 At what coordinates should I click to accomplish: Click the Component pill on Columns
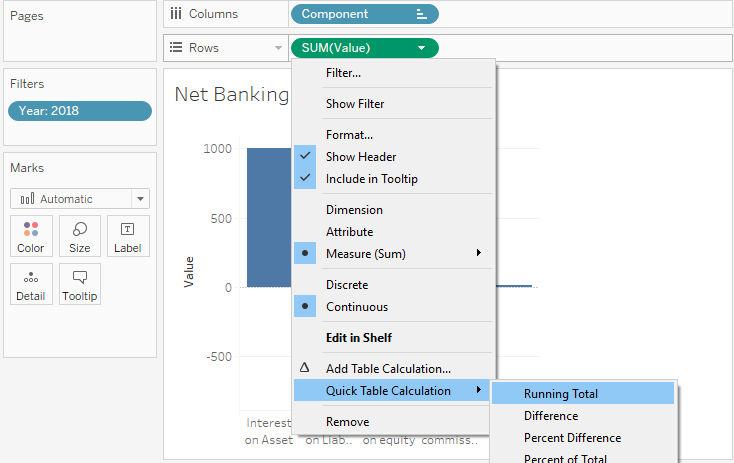tap(365, 14)
